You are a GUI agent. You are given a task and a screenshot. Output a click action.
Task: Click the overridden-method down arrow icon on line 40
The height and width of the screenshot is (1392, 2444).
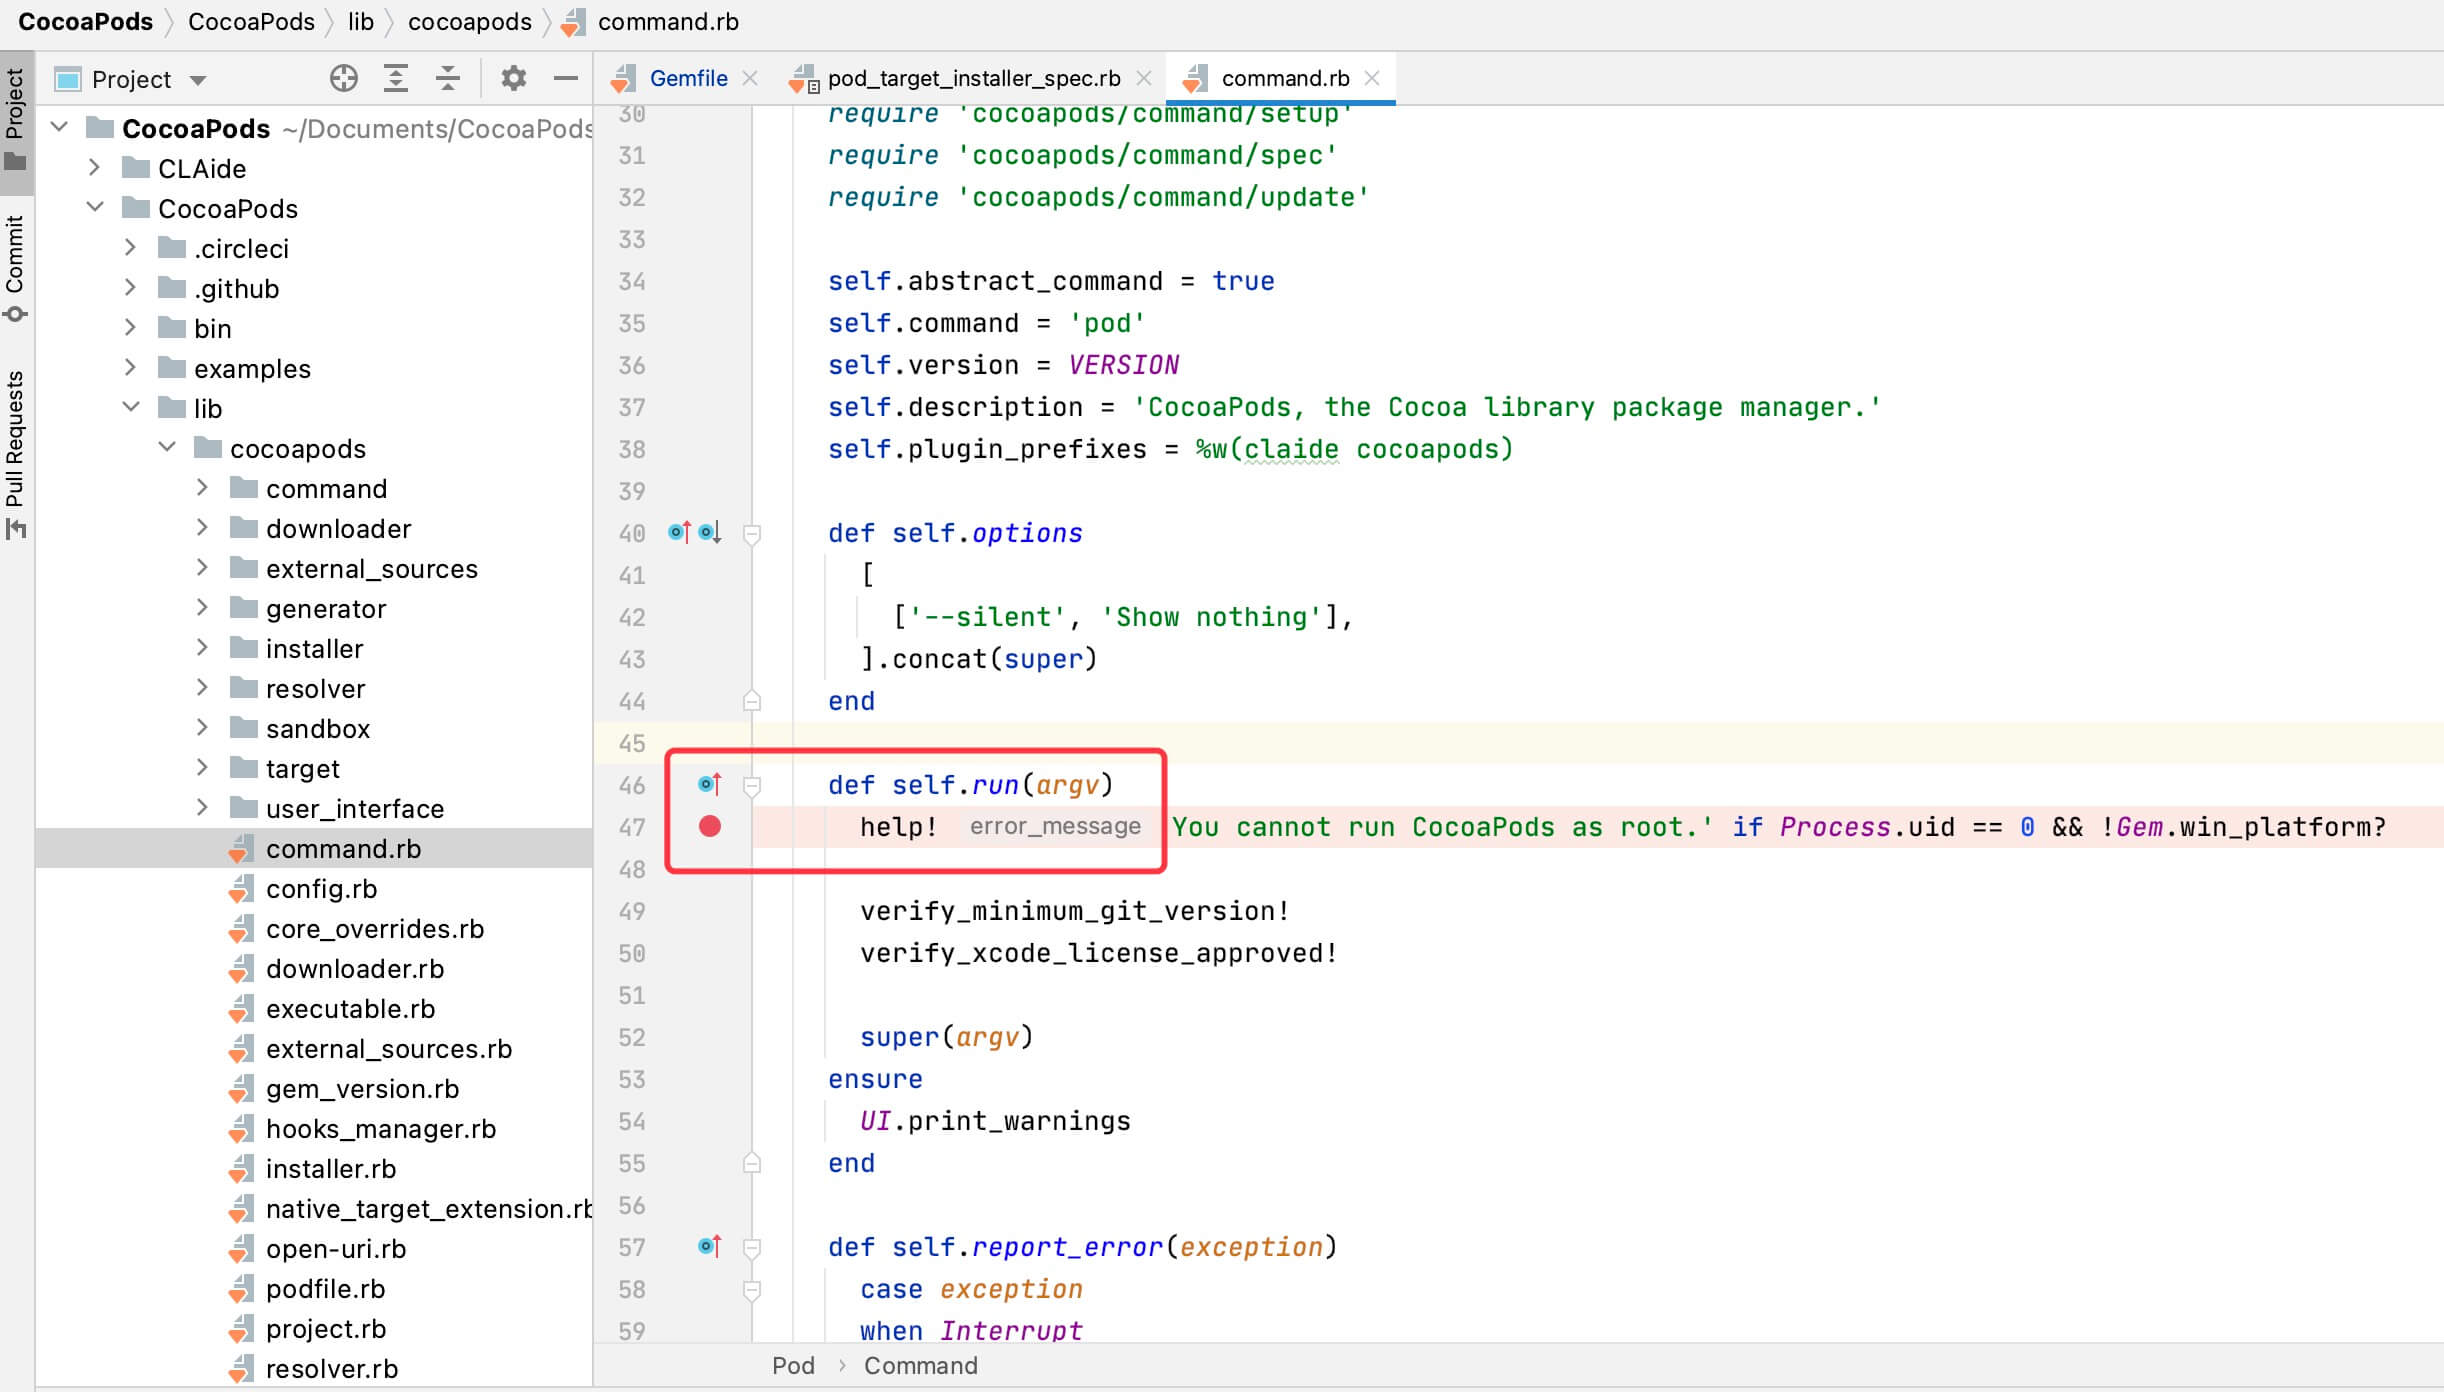710,533
